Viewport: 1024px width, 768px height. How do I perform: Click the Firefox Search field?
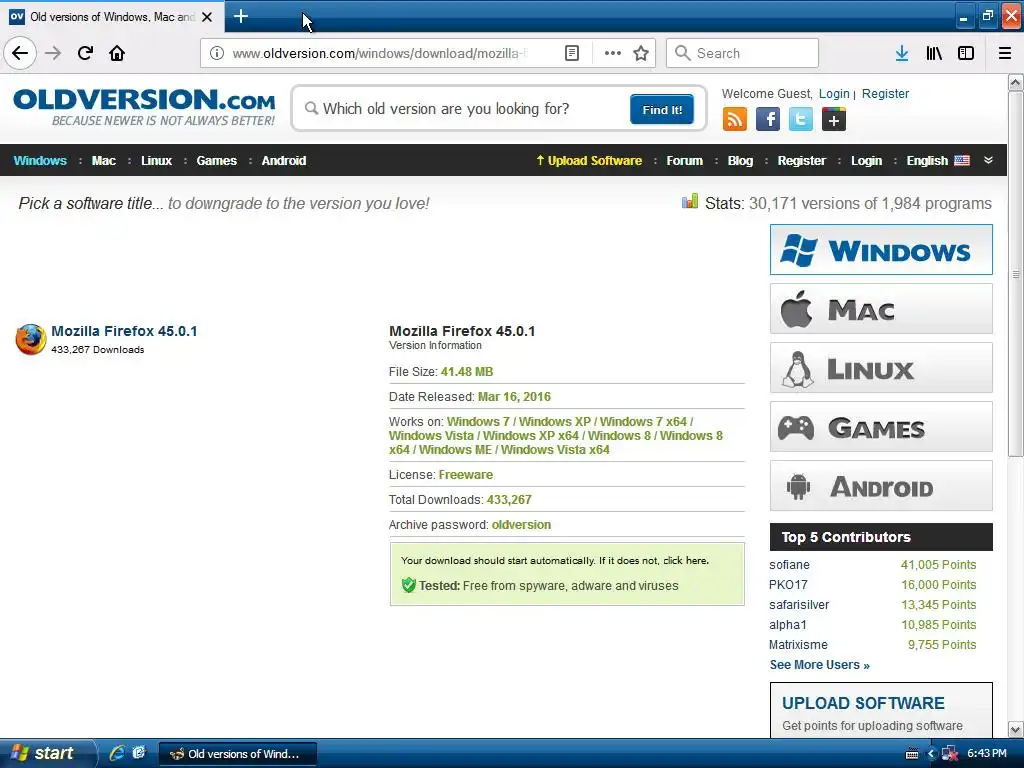pyautogui.click(x=743, y=53)
